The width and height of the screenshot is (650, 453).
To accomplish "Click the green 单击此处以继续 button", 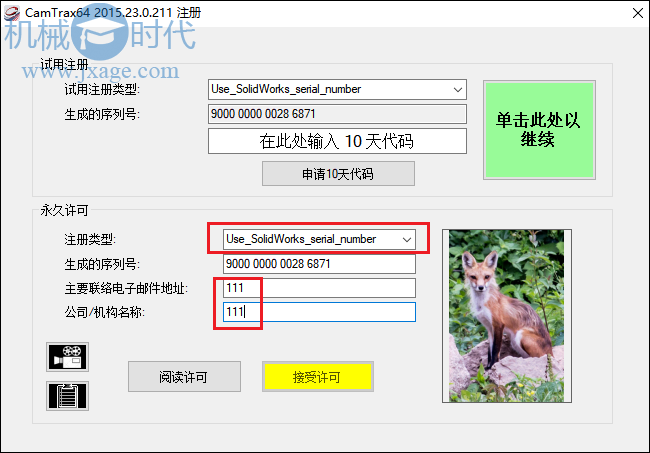I will [539, 130].
